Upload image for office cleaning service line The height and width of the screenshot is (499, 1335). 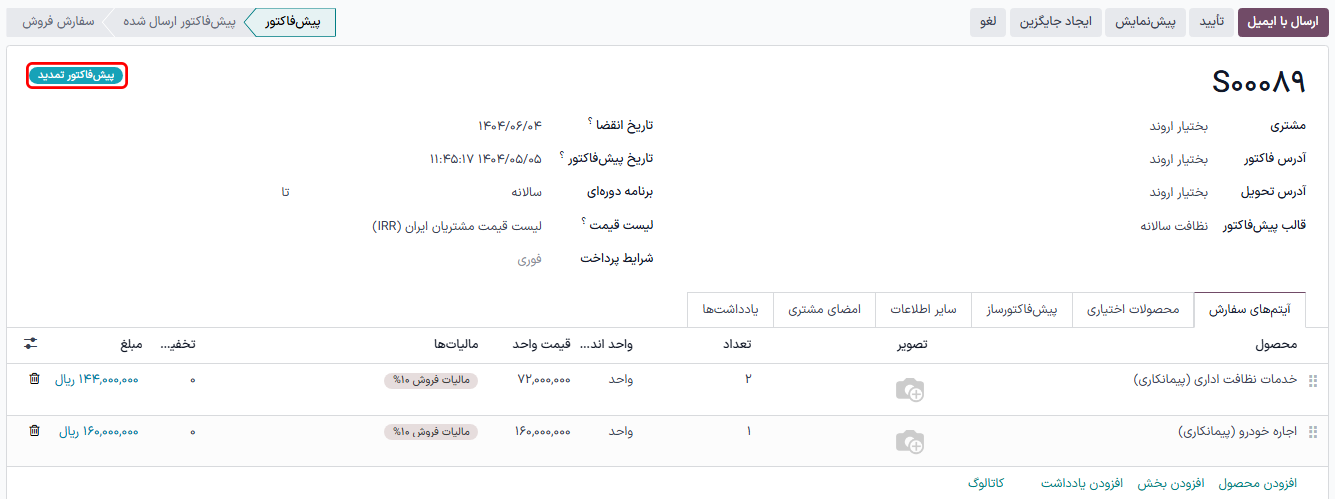pos(909,390)
